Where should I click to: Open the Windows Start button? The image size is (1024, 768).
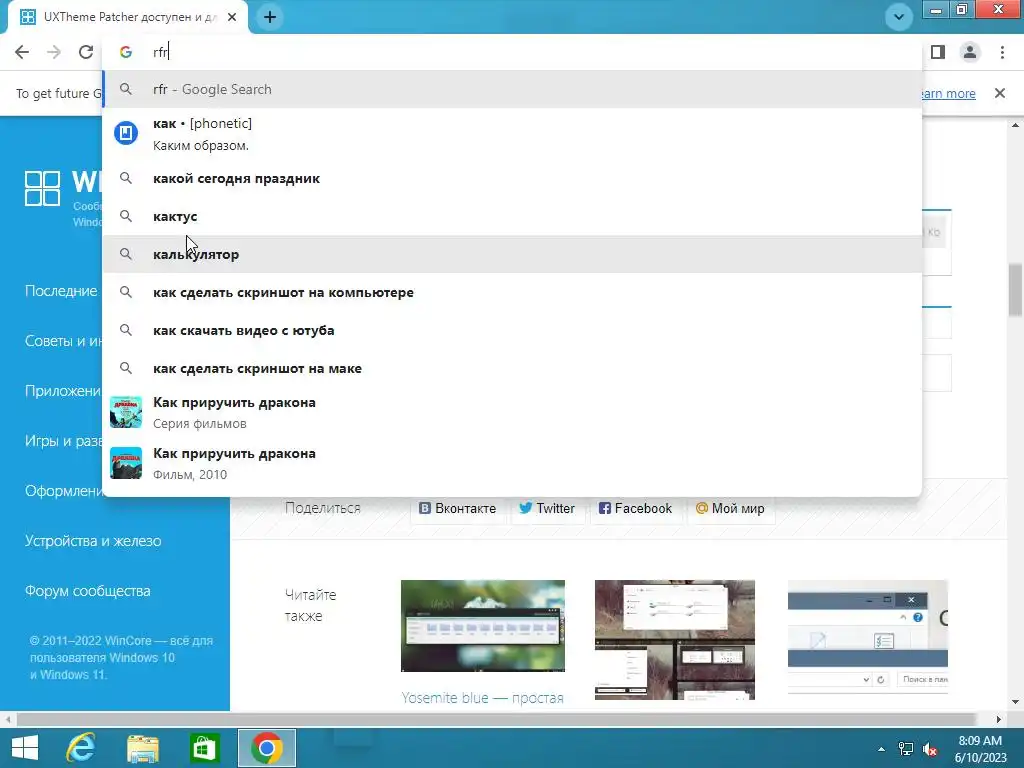25,748
